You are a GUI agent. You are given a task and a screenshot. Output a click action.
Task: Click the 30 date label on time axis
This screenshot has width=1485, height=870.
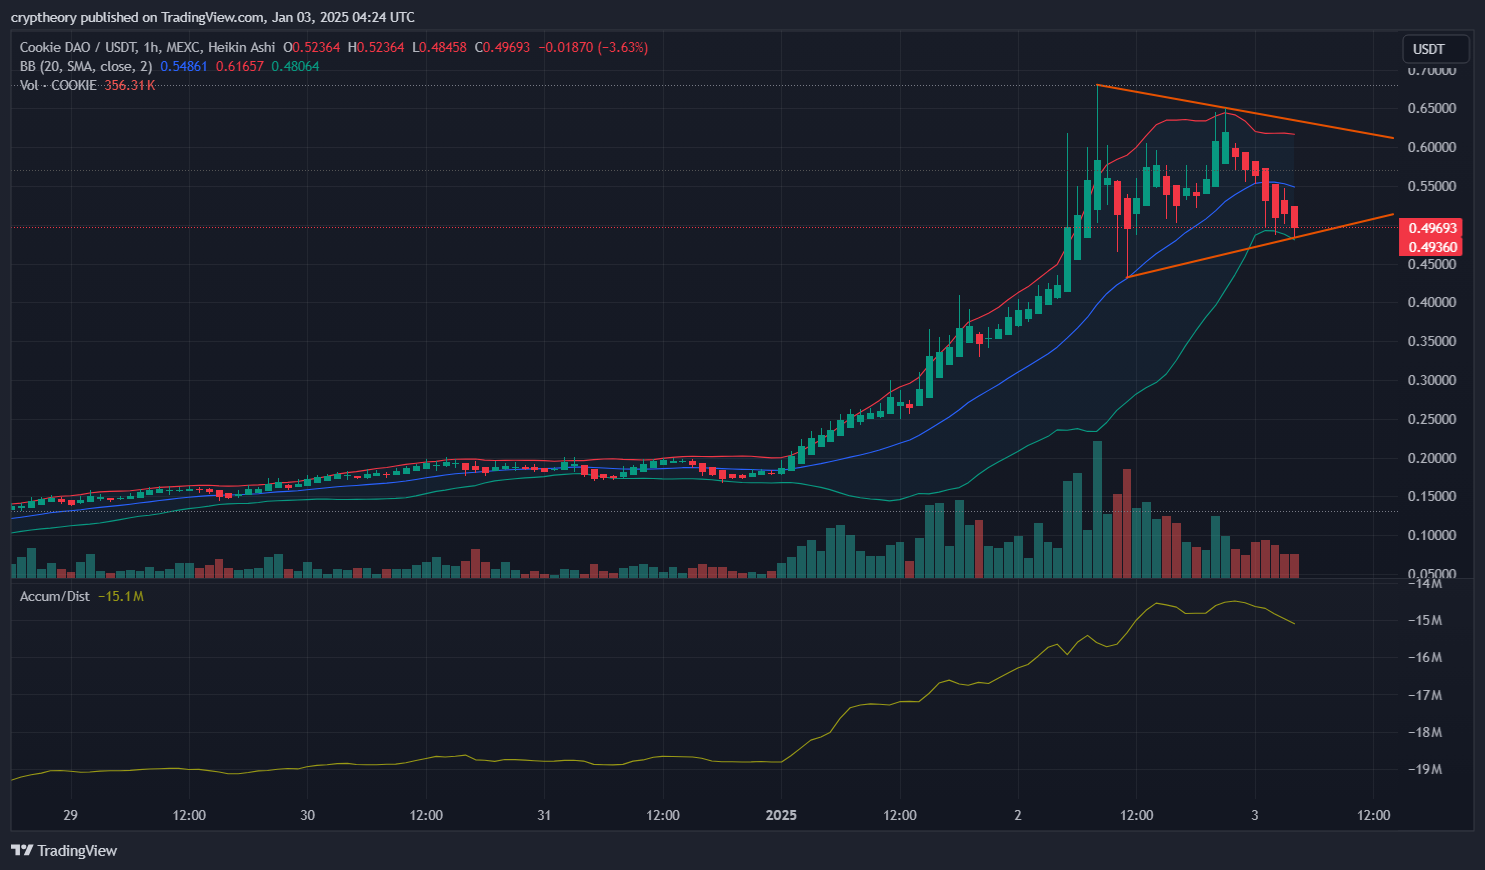tap(307, 815)
